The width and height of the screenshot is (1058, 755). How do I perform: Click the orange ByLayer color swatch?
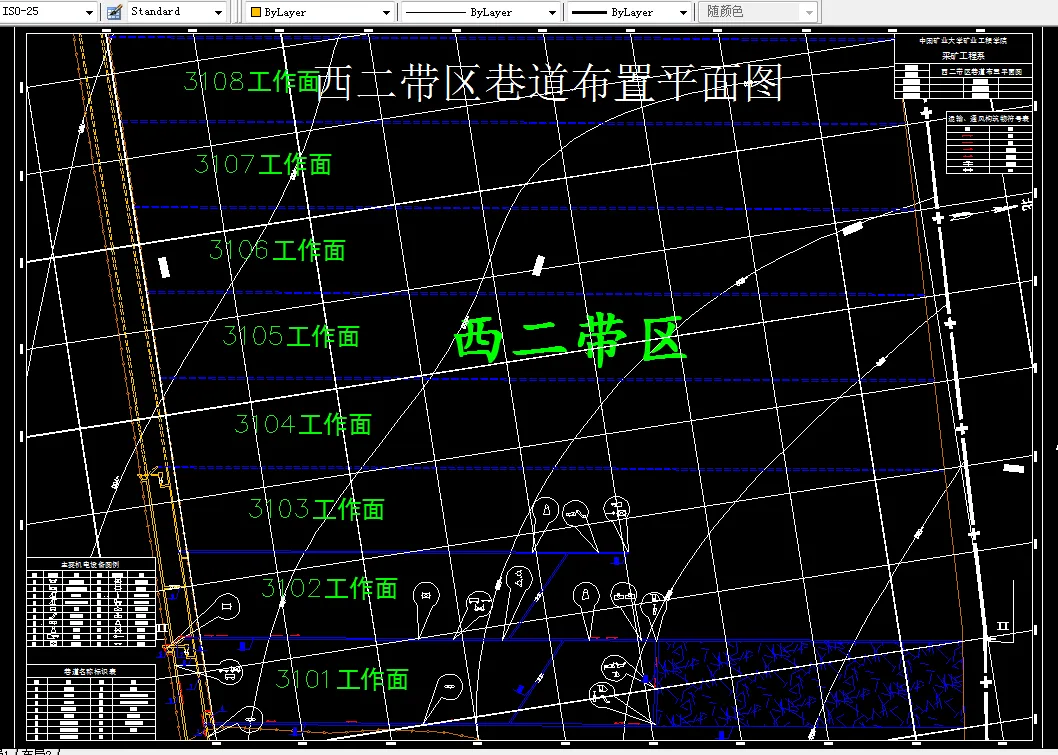click(255, 12)
